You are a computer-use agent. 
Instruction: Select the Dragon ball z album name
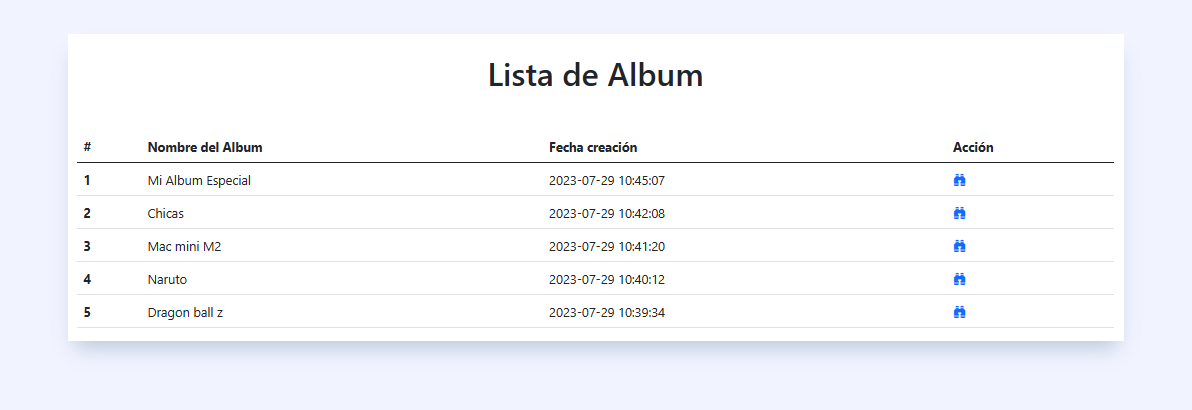(x=185, y=312)
